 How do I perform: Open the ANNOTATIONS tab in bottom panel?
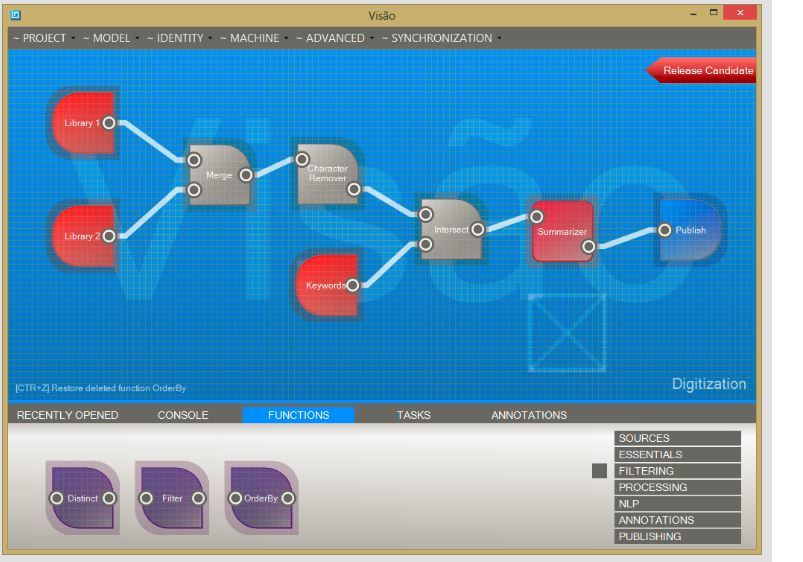pos(528,415)
